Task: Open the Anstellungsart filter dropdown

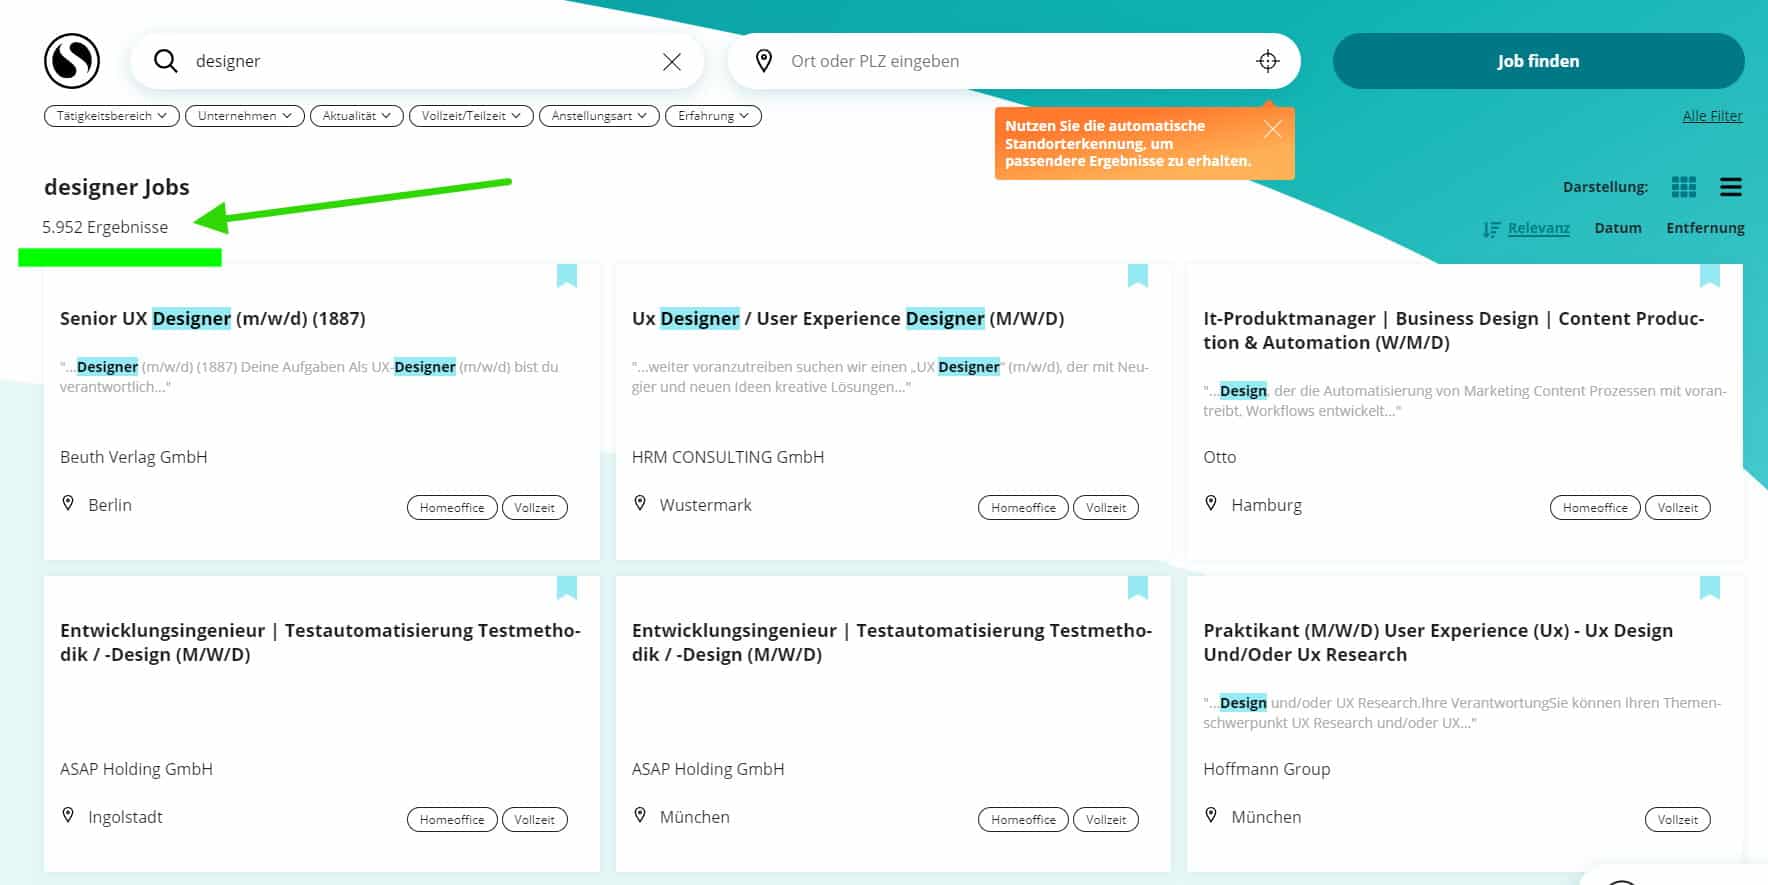Action: coord(599,116)
